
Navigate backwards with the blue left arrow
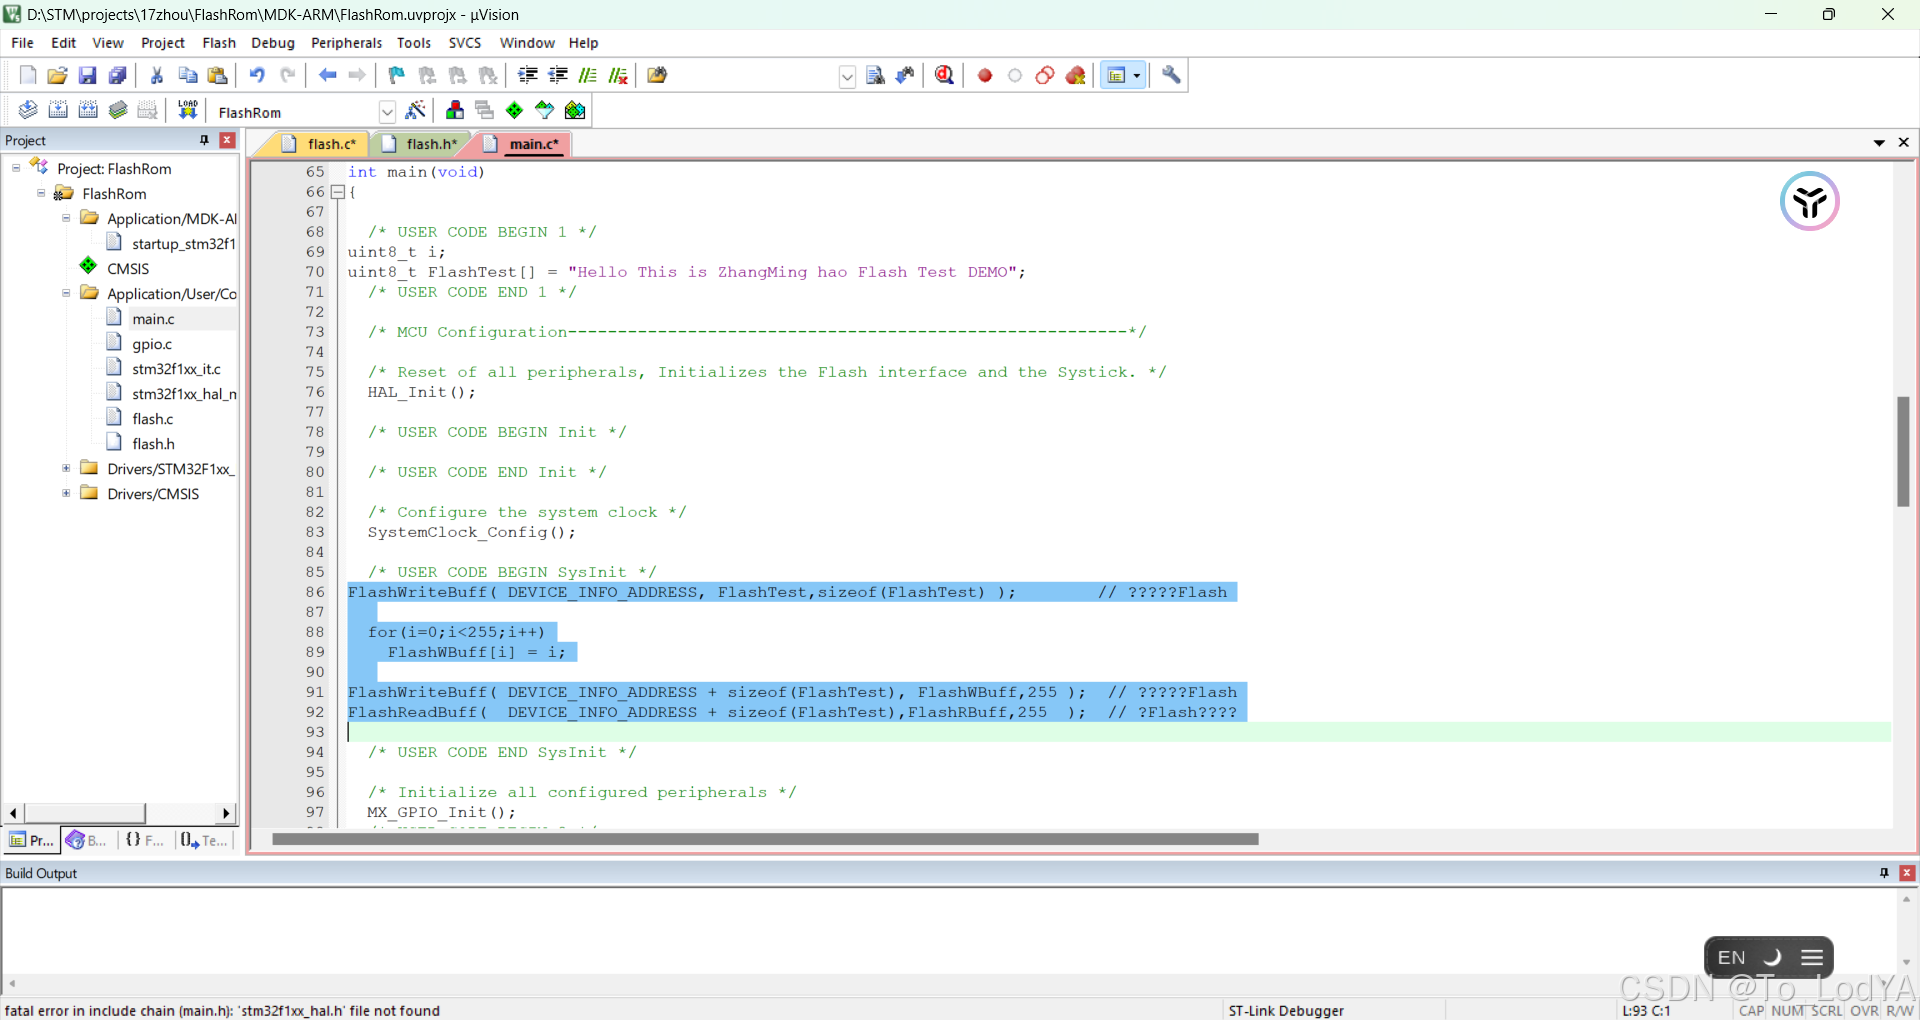coord(327,75)
